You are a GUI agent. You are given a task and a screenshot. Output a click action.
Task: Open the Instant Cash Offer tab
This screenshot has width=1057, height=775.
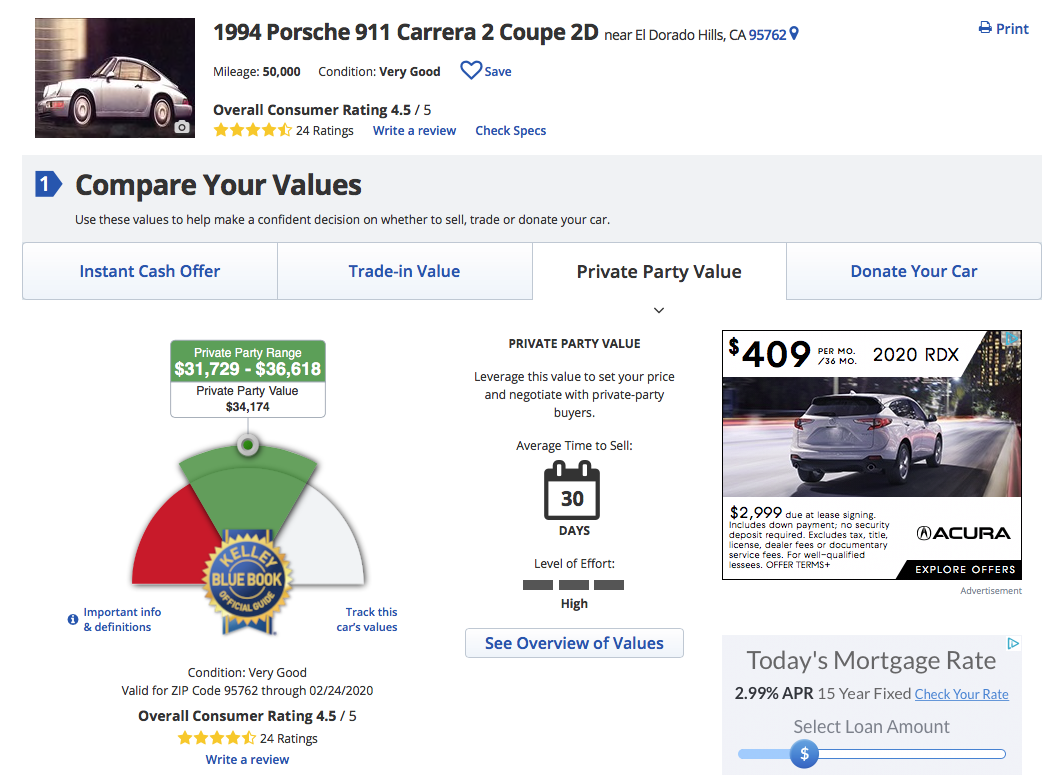coord(150,271)
